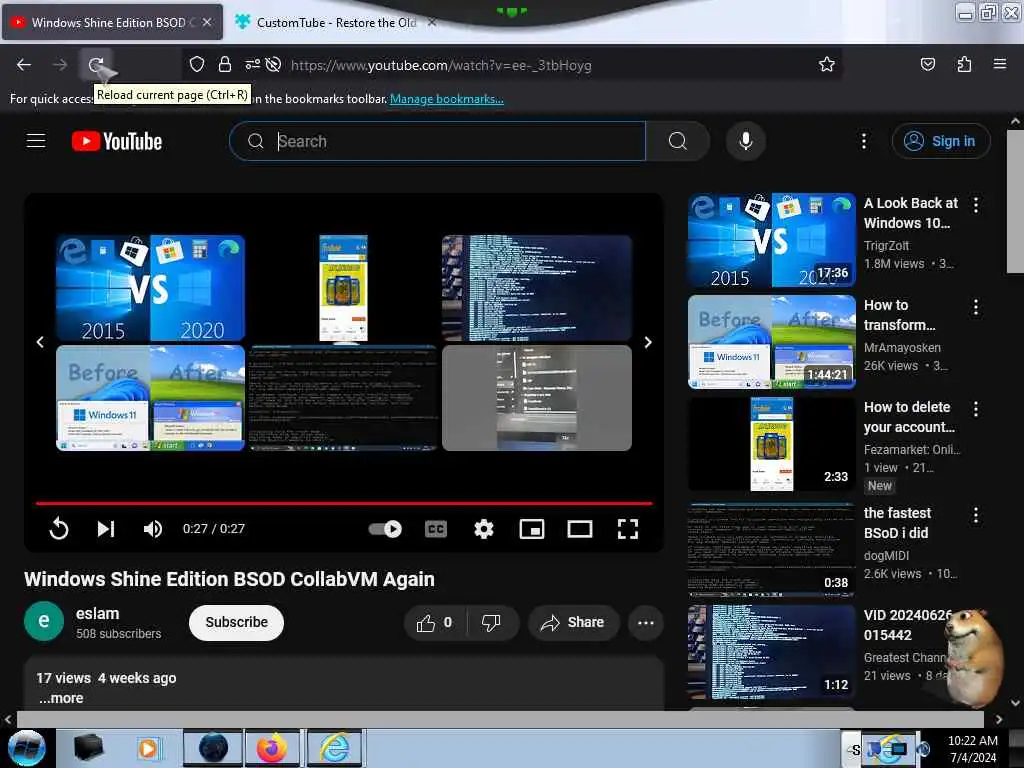Show next endscreen suggestions
Viewport: 1024px width, 768px height.
pyautogui.click(x=648, y=342)
